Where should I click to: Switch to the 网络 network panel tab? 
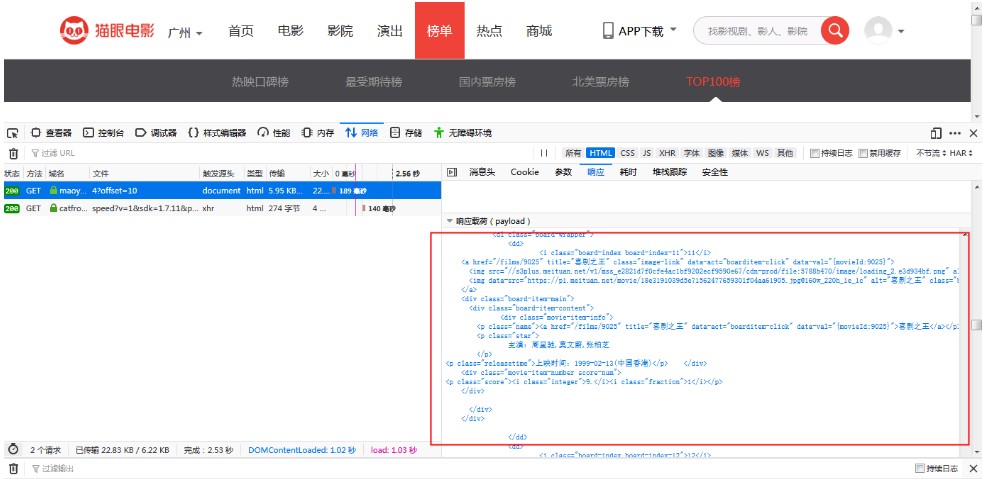pyautogui.click(x=362, y=133)
